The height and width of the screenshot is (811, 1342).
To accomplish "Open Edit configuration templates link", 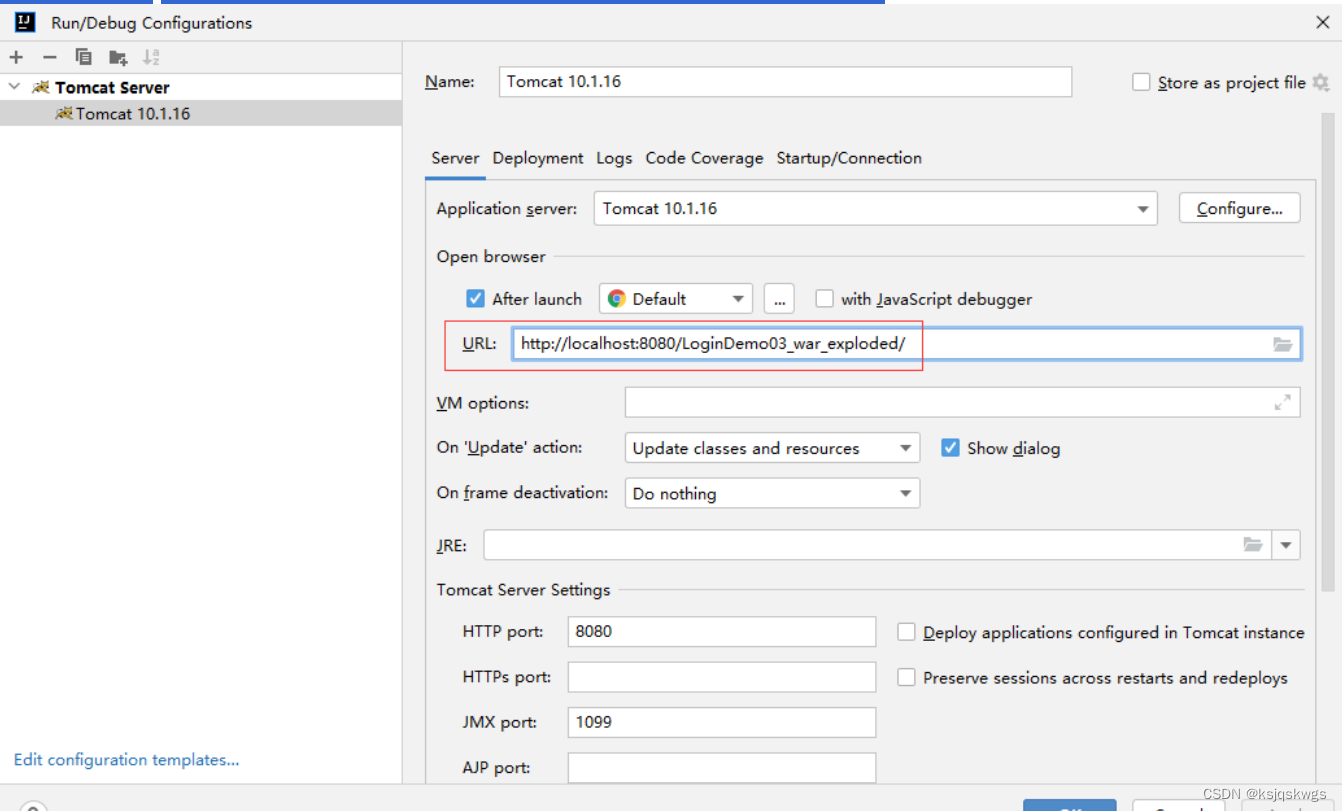I will (127, 760).
